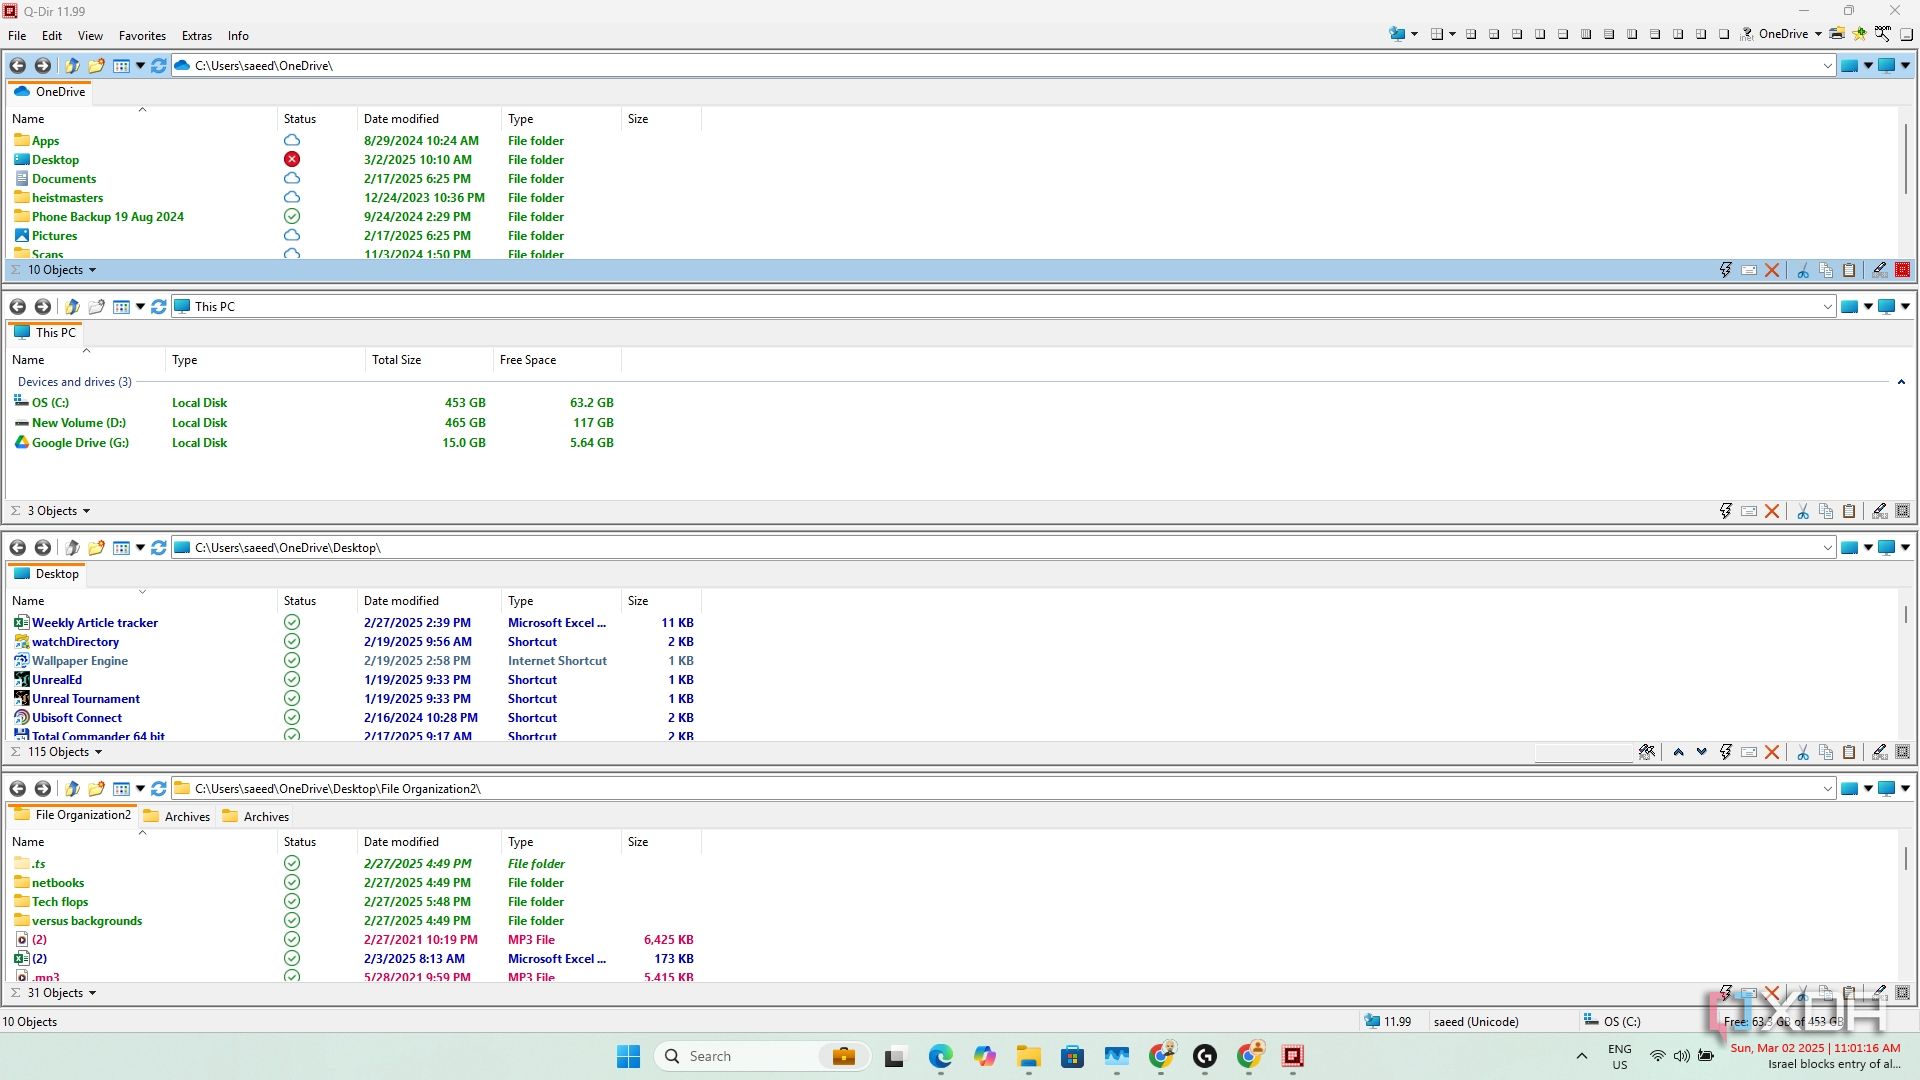Select the Google Drive (G:) drive
Screen dimensions: 1920x1080
tap(80, 443)
